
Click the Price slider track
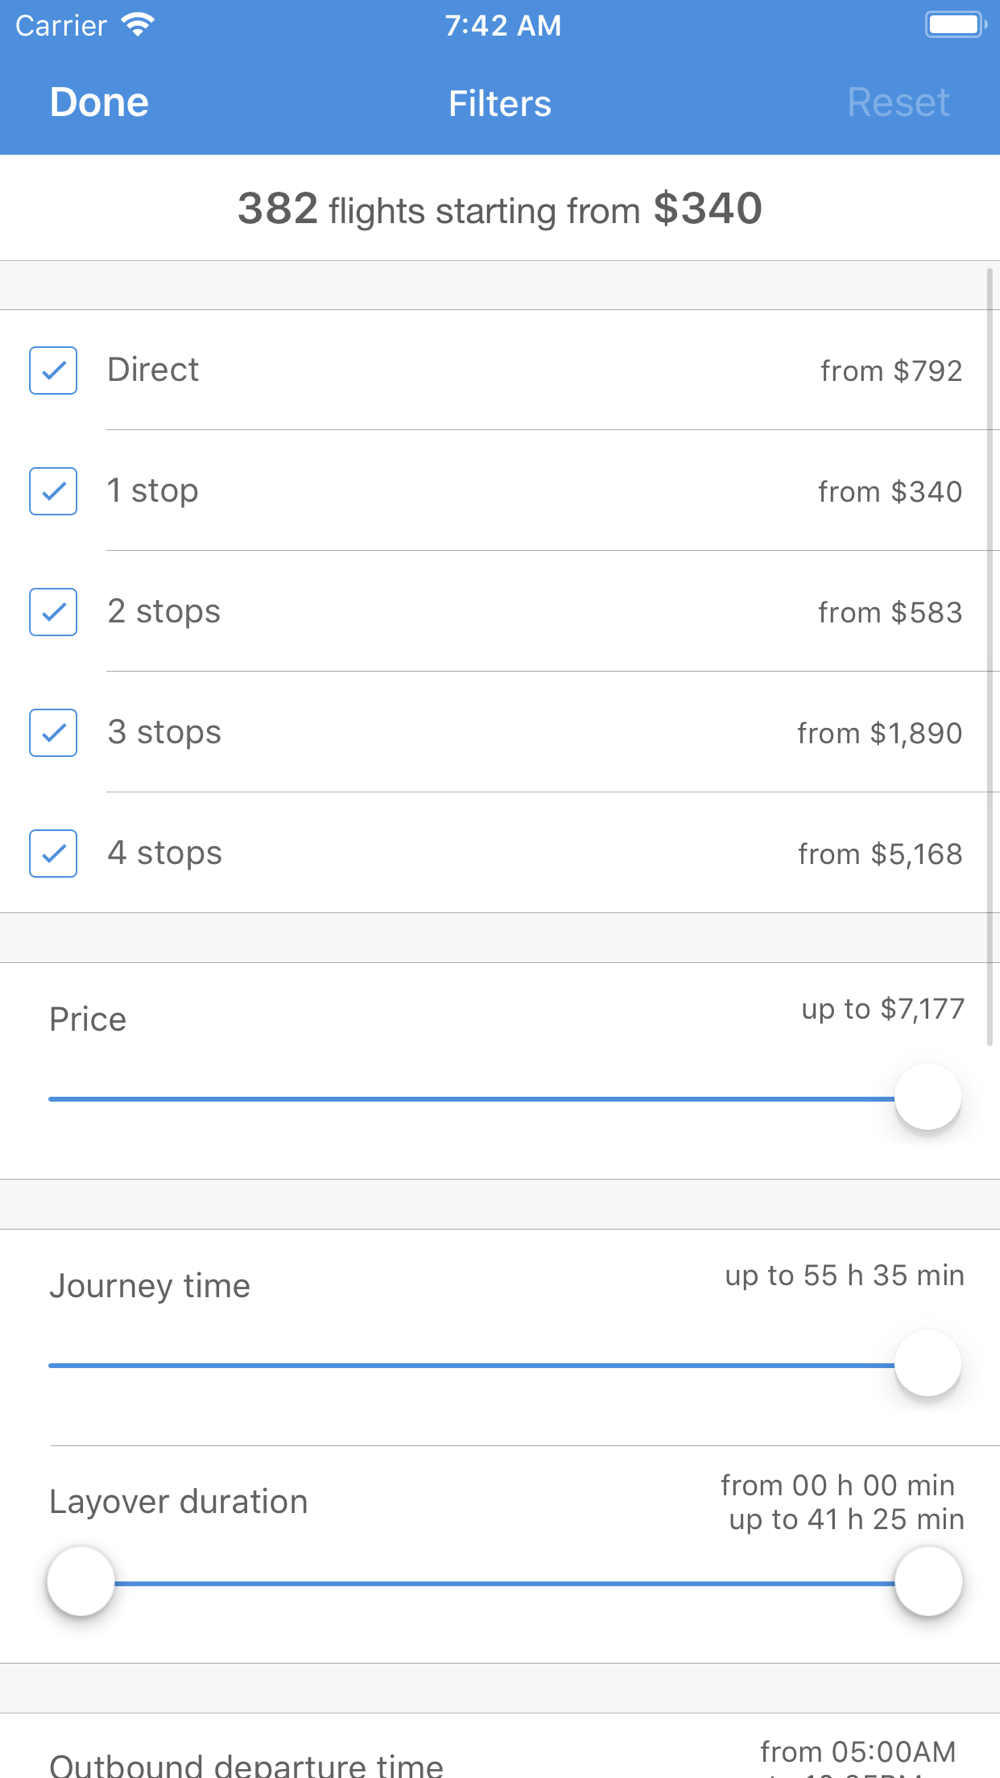(470, 1098)
